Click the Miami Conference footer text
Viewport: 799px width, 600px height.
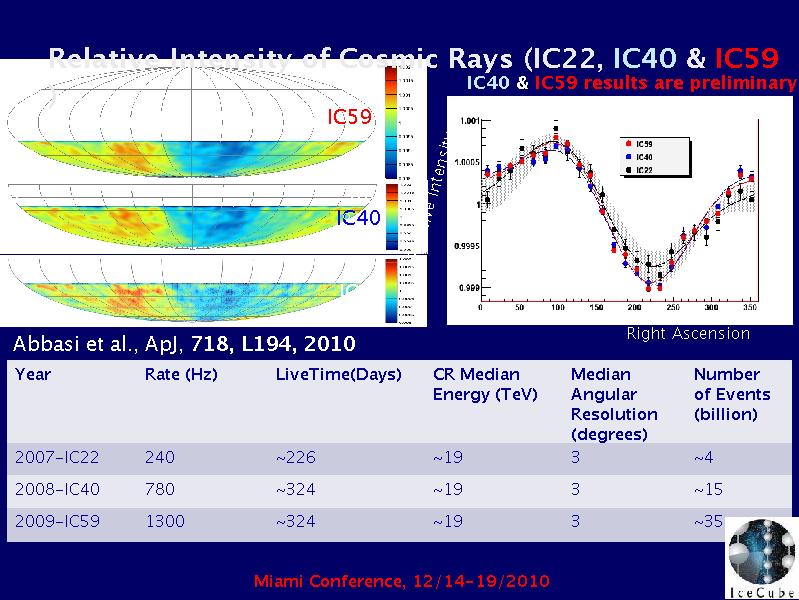pos(400,581)
